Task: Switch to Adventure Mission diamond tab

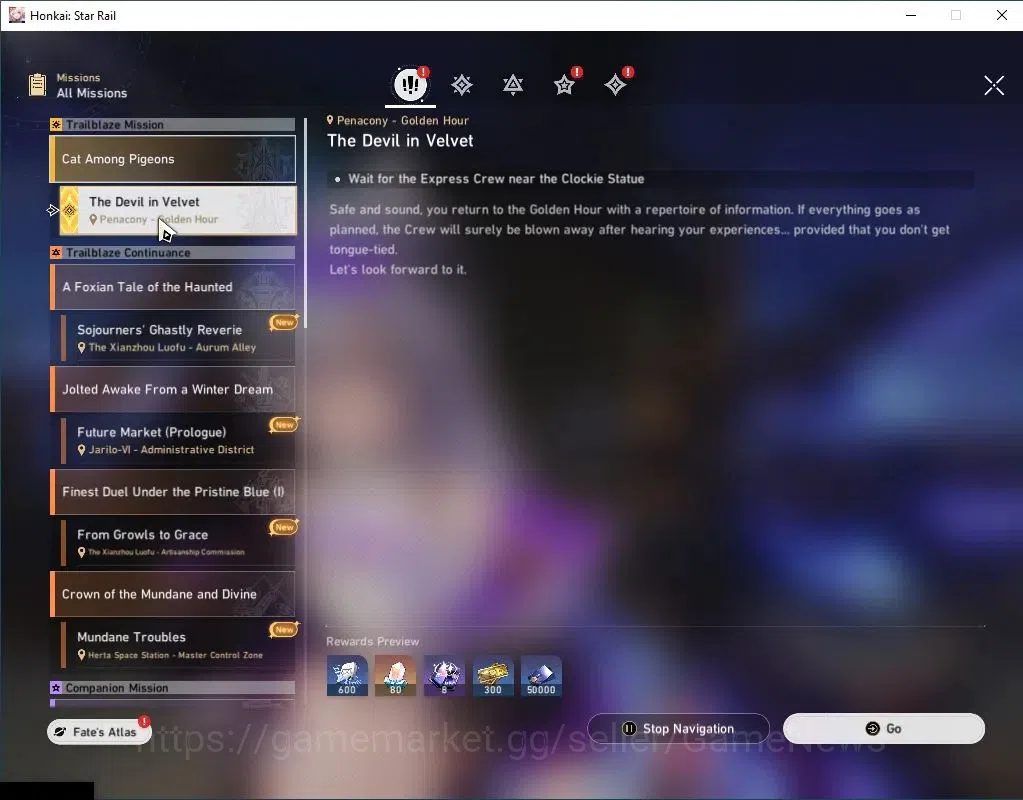Action: pyautogui.click(x=615, y=85)
